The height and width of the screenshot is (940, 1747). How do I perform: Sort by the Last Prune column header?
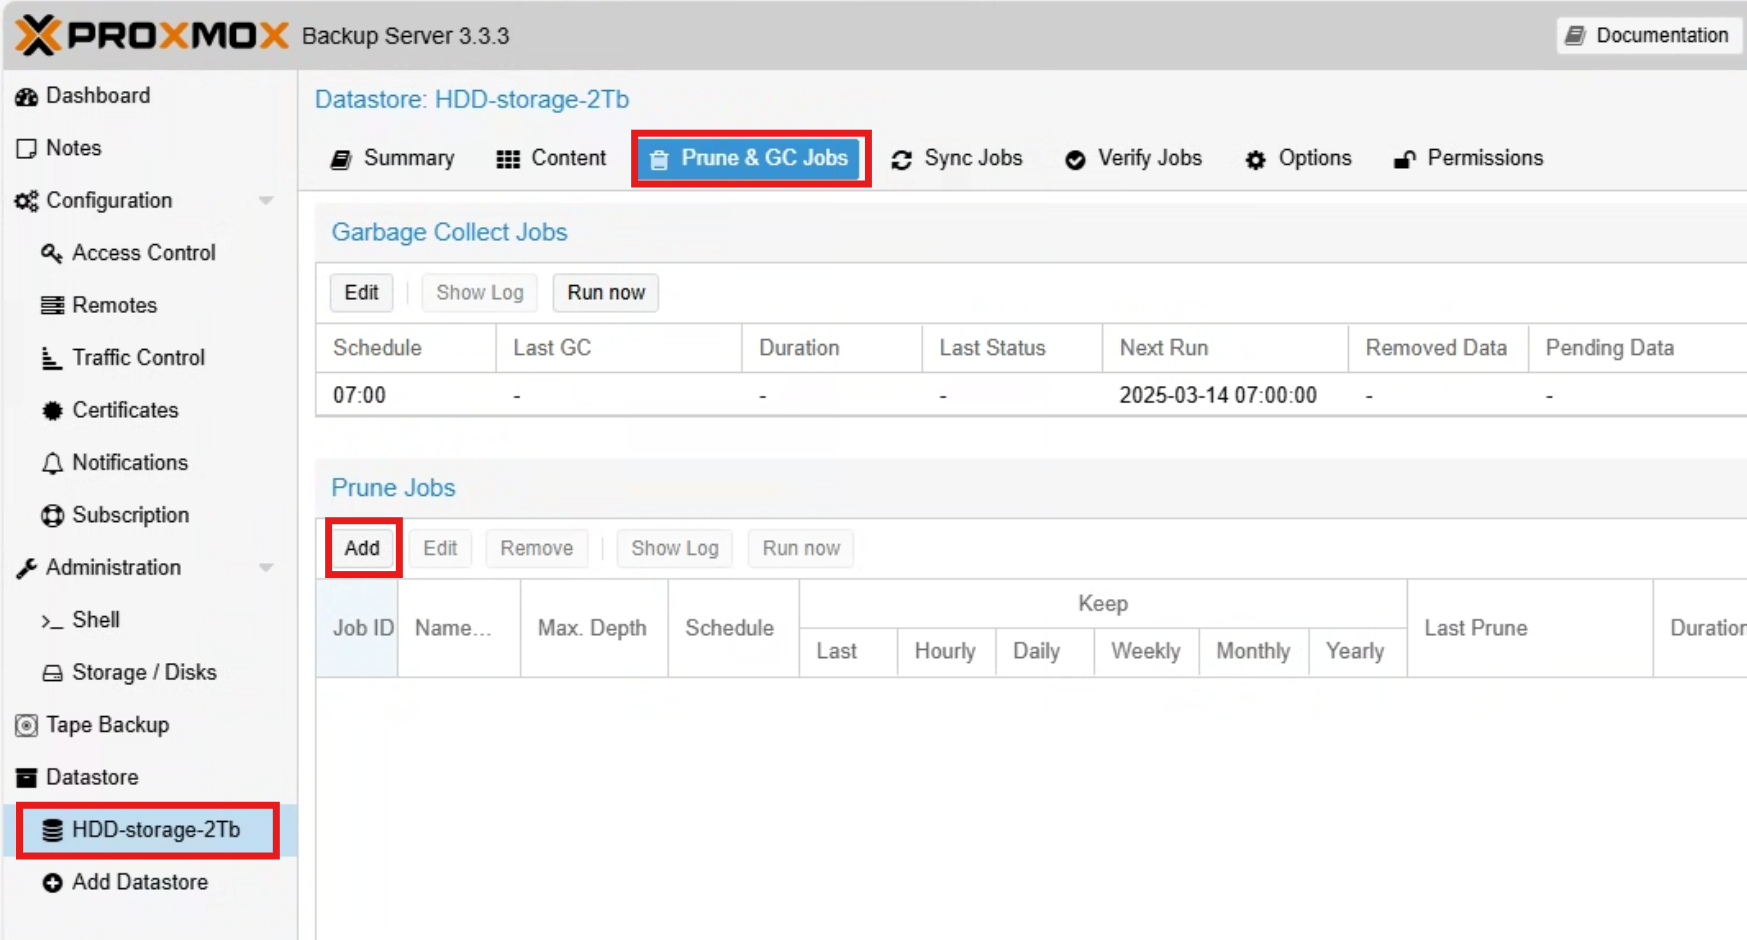[1530, 628]
